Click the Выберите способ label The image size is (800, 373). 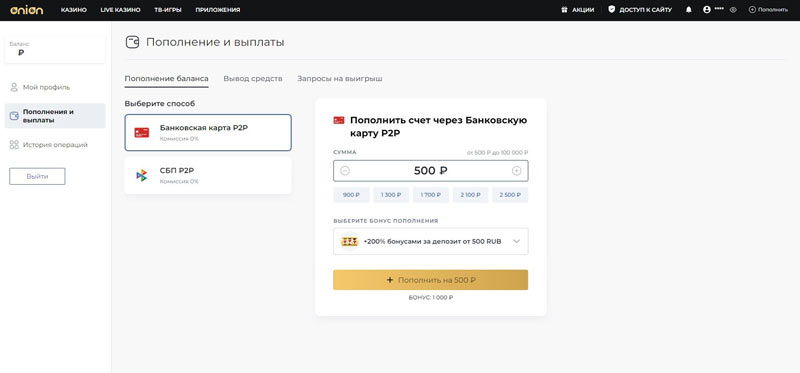pos(160,104)
